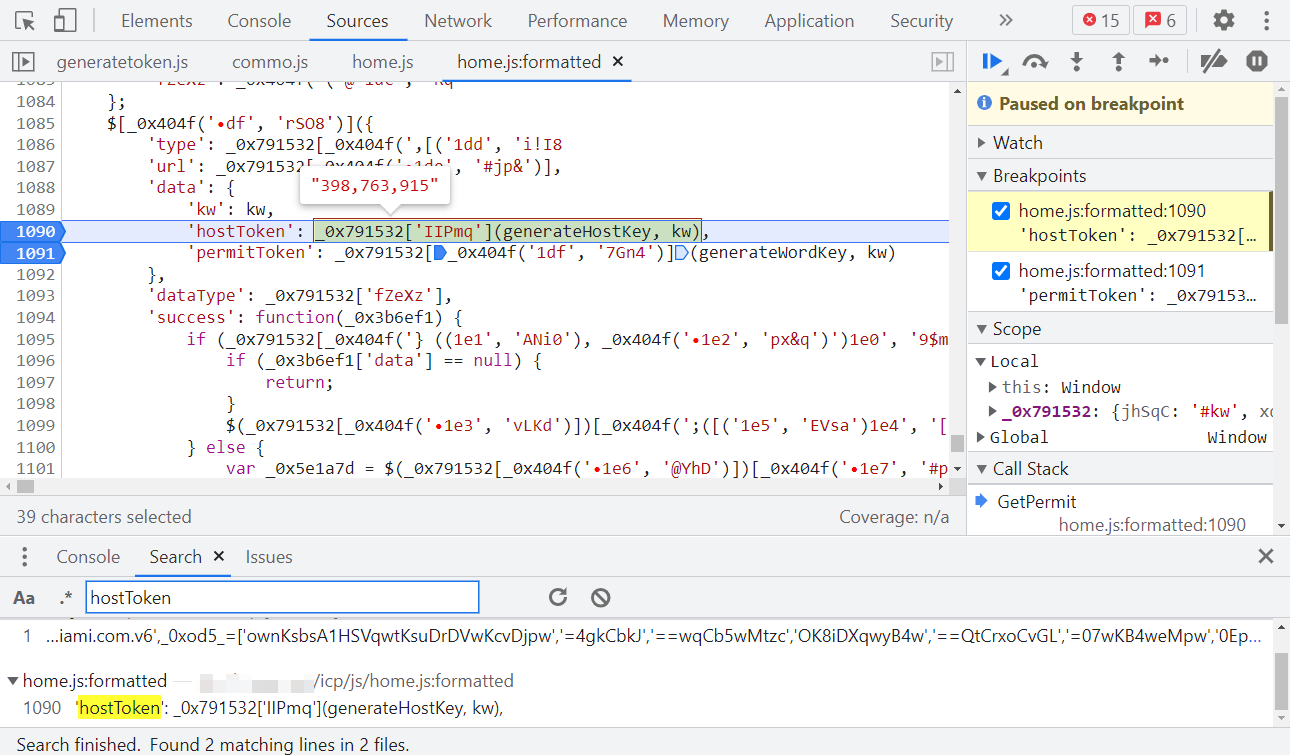Toggle match case in search
The height and width of the screenshot is (755, 1290).
tap(24, 598)
